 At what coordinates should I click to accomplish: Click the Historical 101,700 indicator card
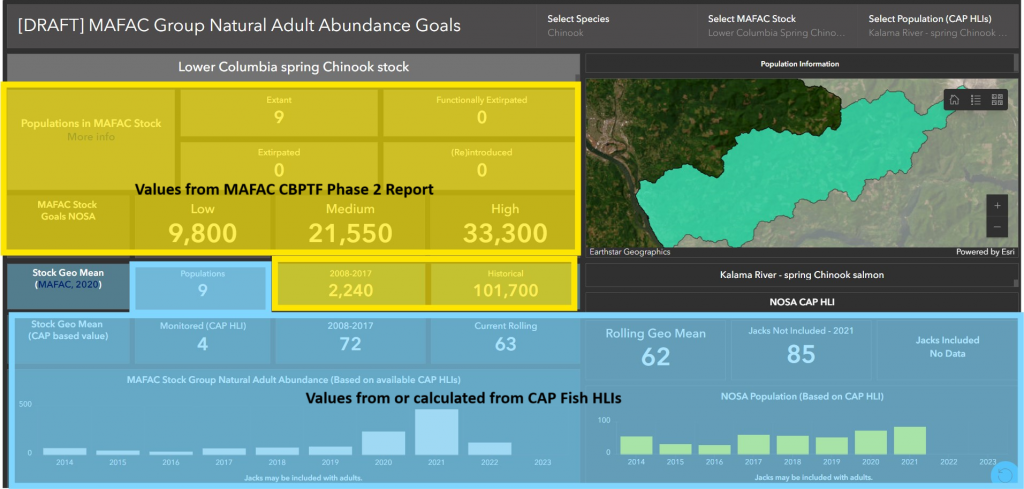pos(503,284)
